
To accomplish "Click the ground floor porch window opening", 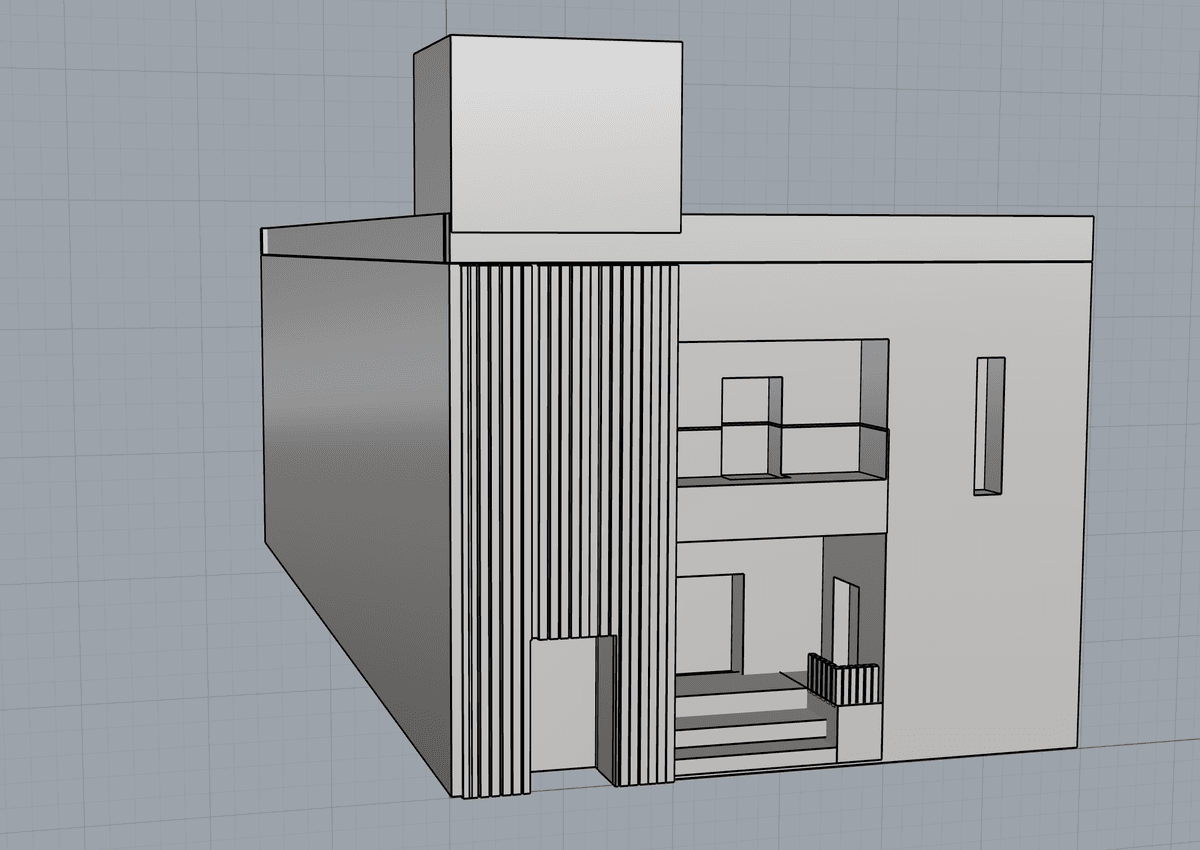I will pyautogui.click(x=708, y=622).
